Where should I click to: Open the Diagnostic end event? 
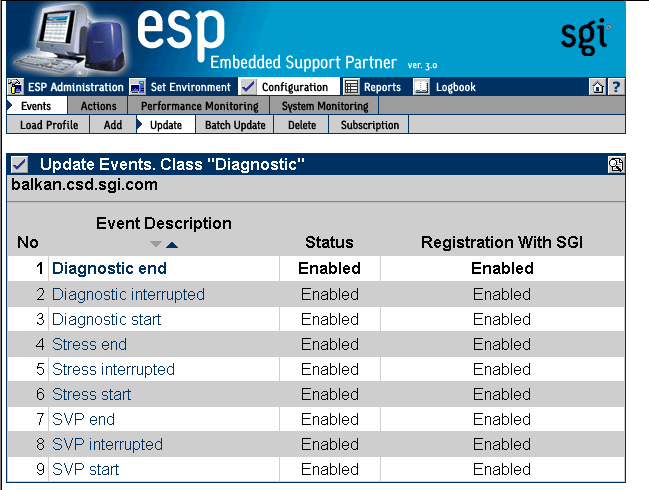point(109,269)
